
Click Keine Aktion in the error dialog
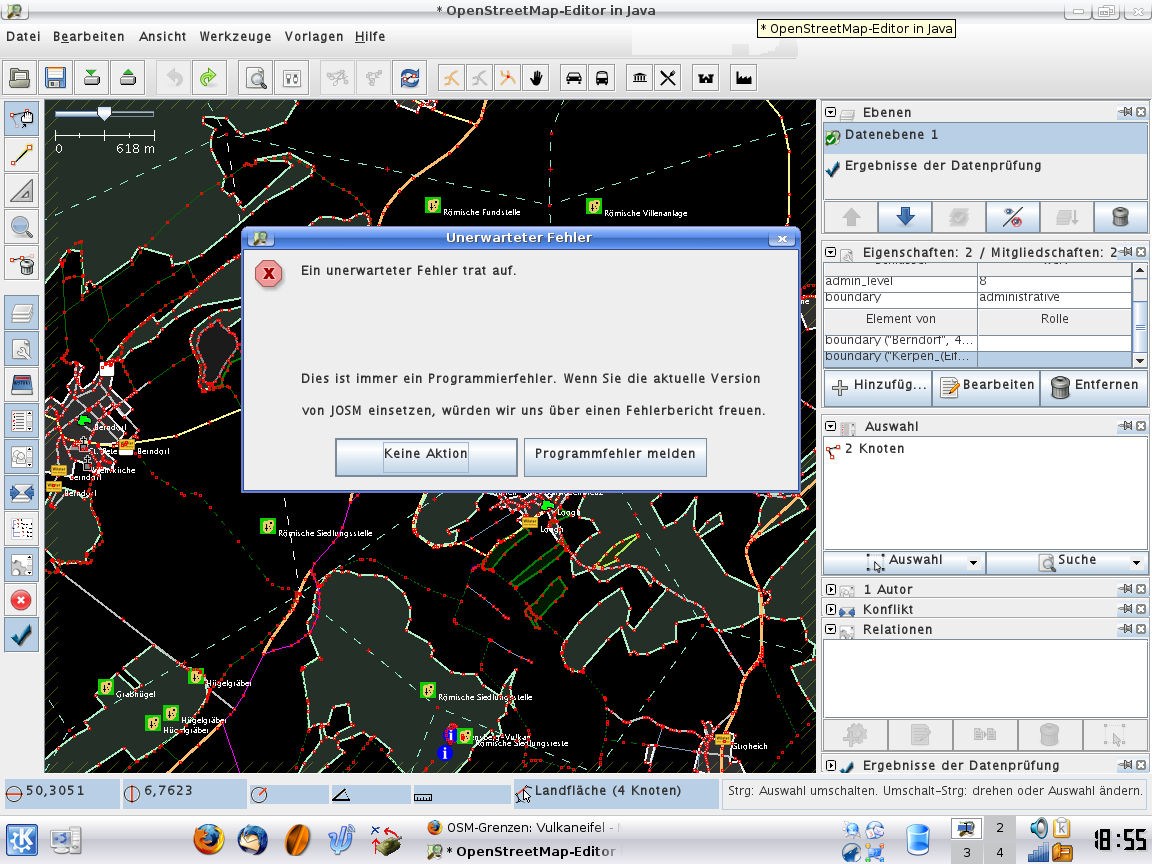click(426, 457)
